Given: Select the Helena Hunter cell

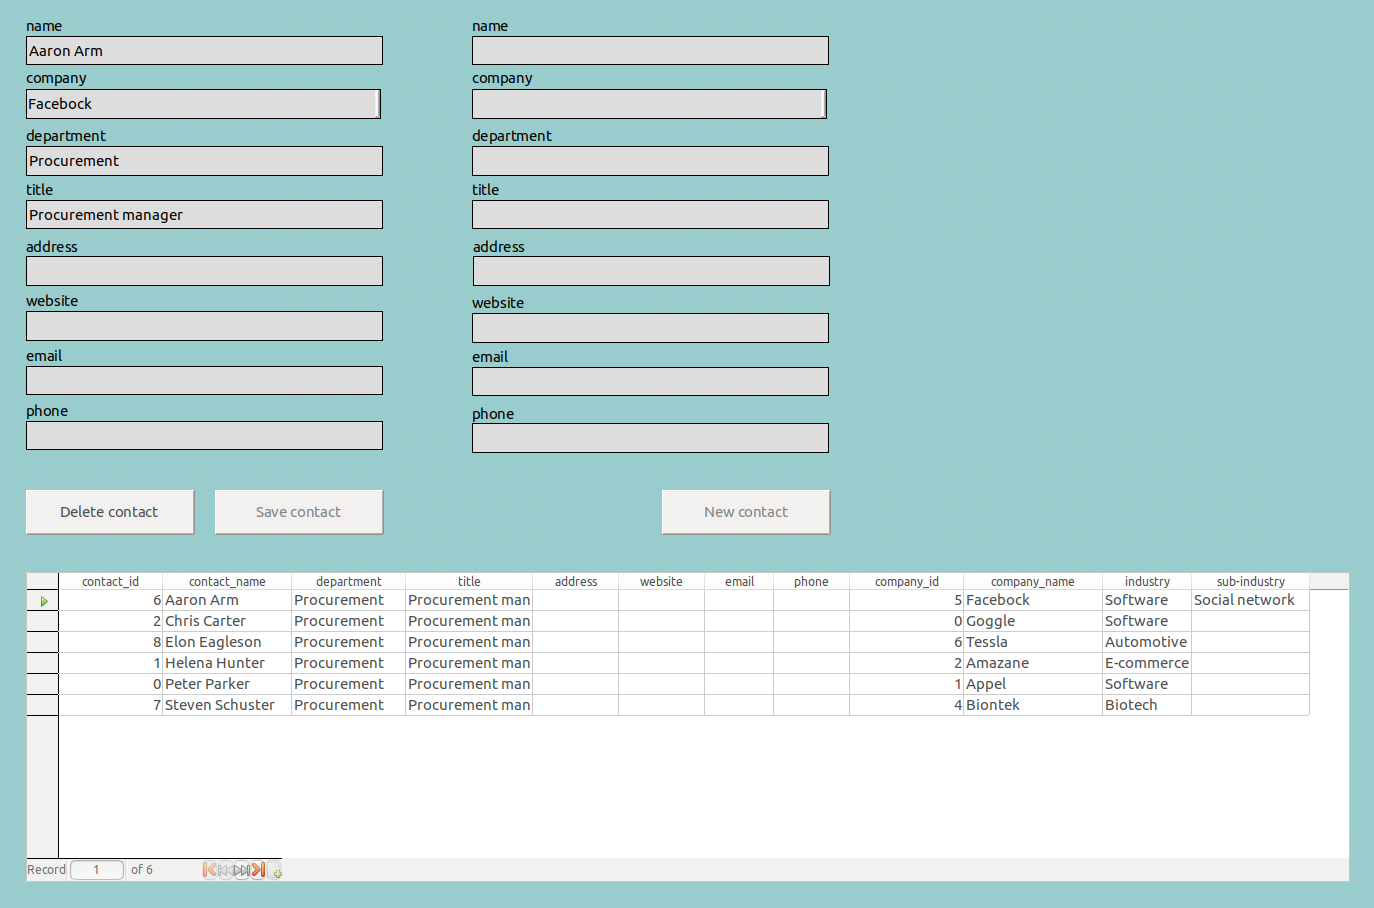Looking at the screenshot, I should pos(227,663).
